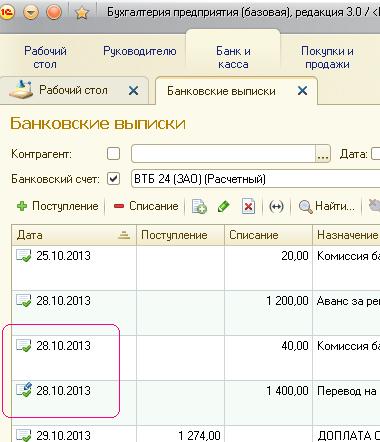380x442 pixels.
Task: Click the sort indicator in Дата column header
Action: (124, 235)
